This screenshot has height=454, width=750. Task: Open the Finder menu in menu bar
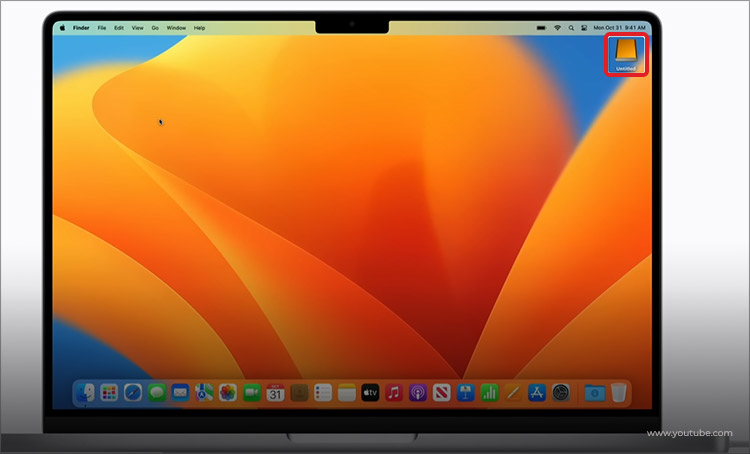[81, 28]
